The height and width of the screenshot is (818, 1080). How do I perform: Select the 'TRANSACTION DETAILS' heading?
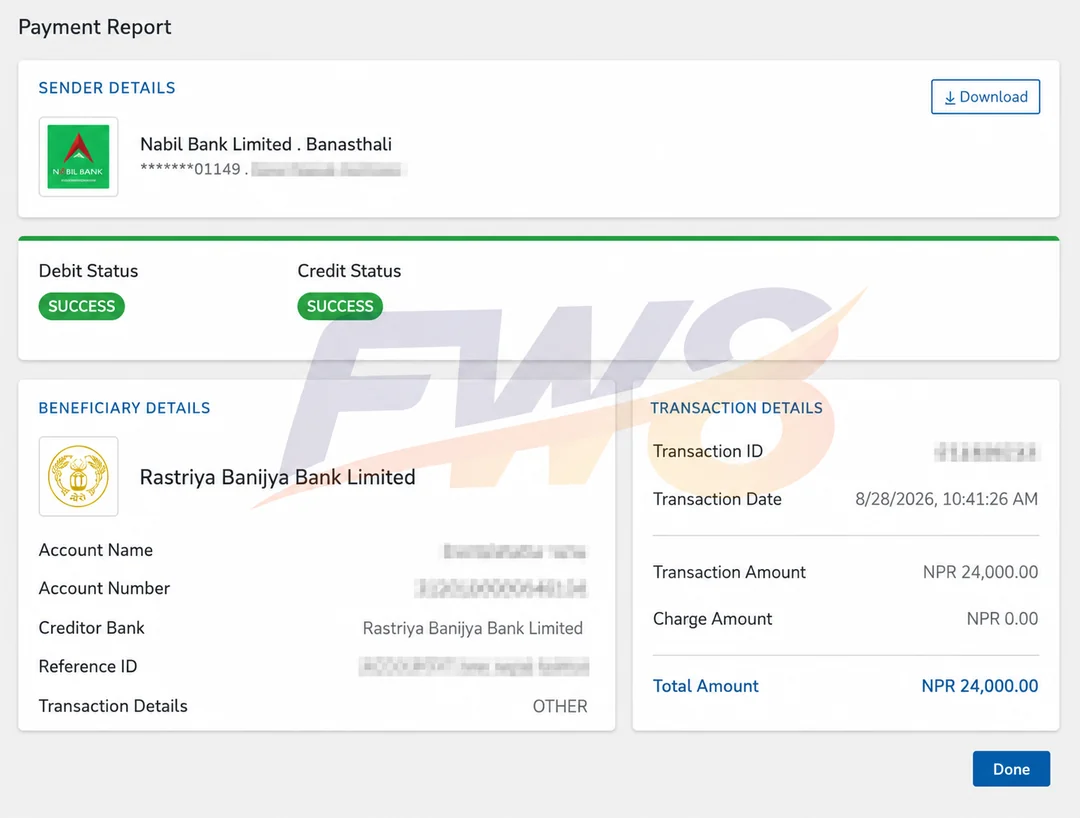coord(736,408)
